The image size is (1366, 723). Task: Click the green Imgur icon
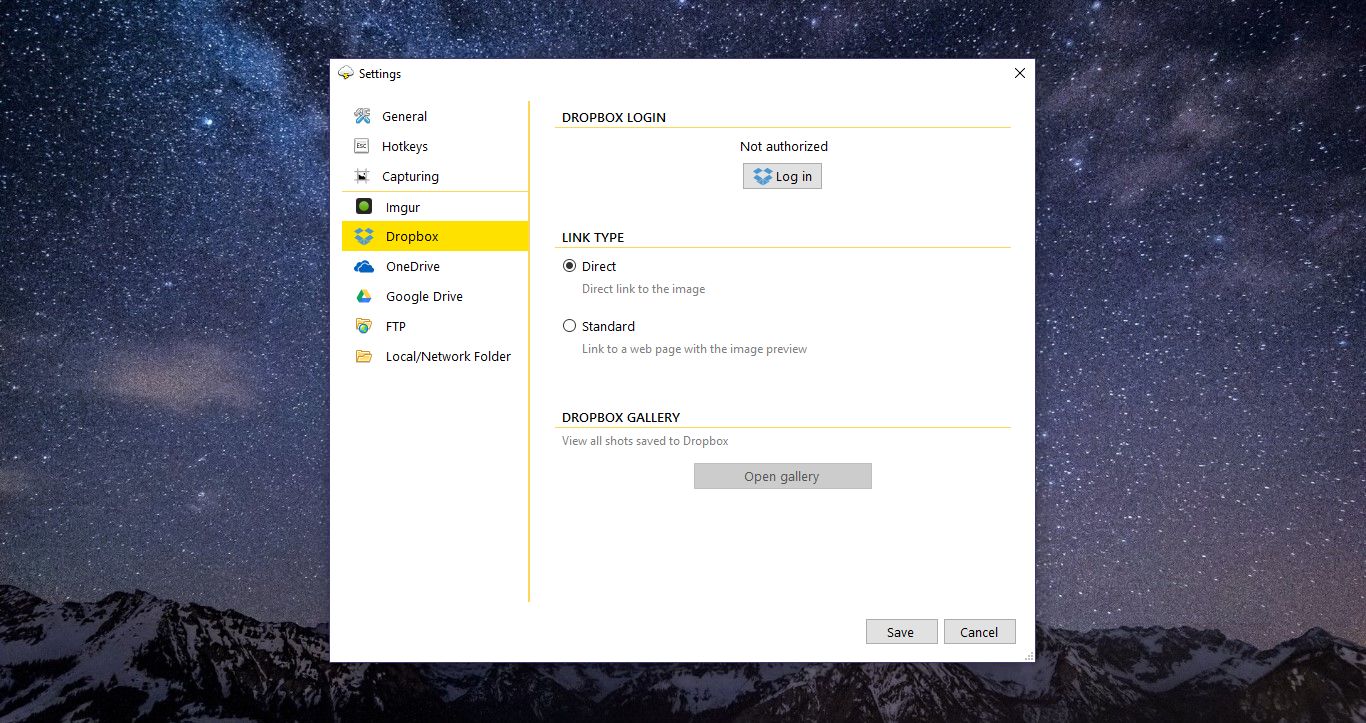coord(364,207)
